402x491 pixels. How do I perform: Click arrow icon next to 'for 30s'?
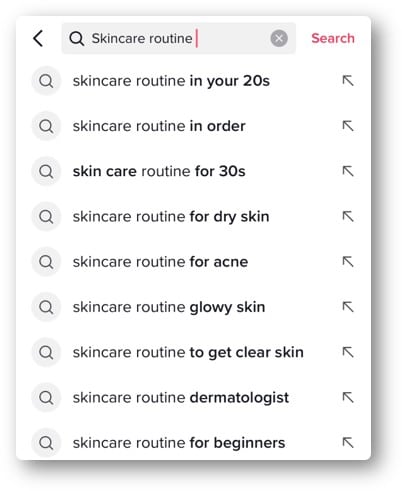point(348,171)
